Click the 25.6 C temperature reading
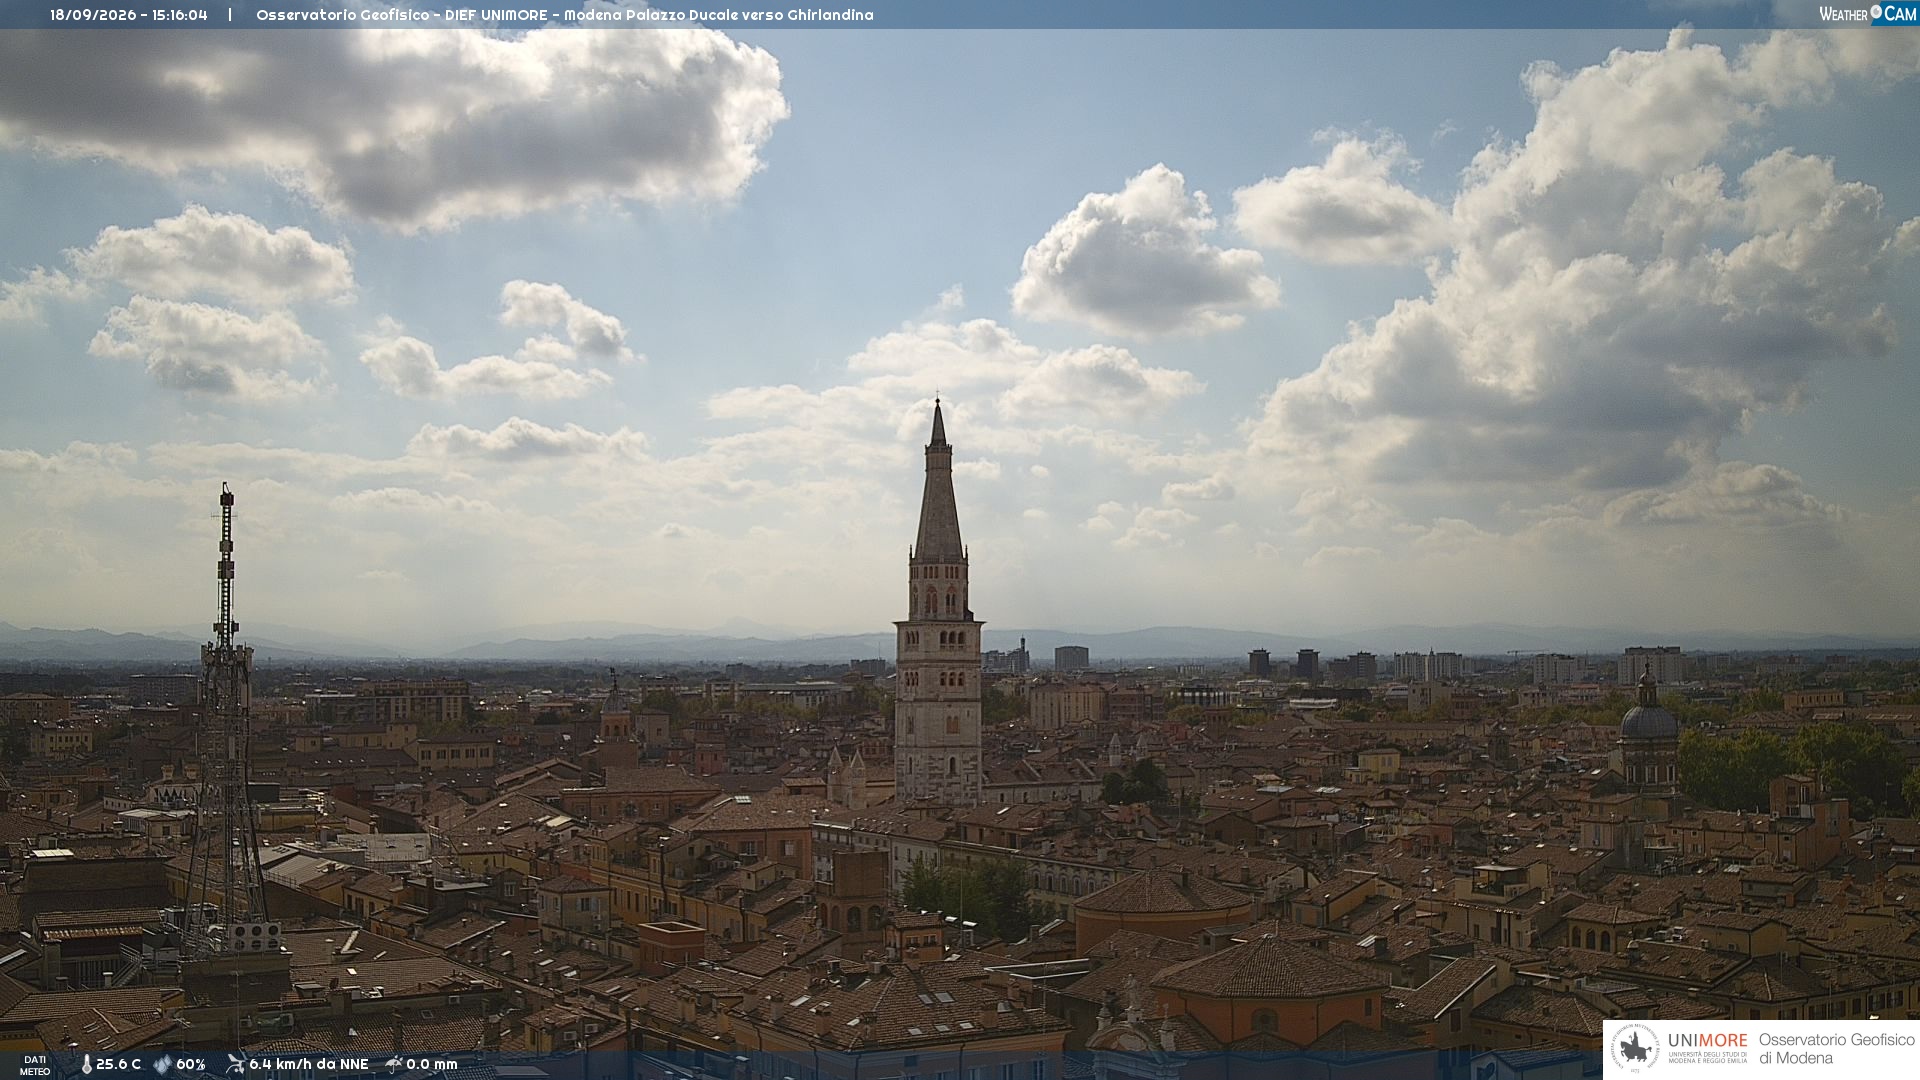Screen dimensions: 1920x1080 pyautogui.click(x=118, y=1064)
